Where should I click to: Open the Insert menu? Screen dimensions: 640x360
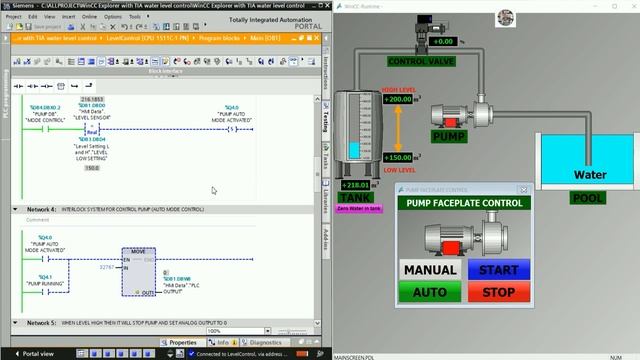pyautogui.click(x=69, y=17)
